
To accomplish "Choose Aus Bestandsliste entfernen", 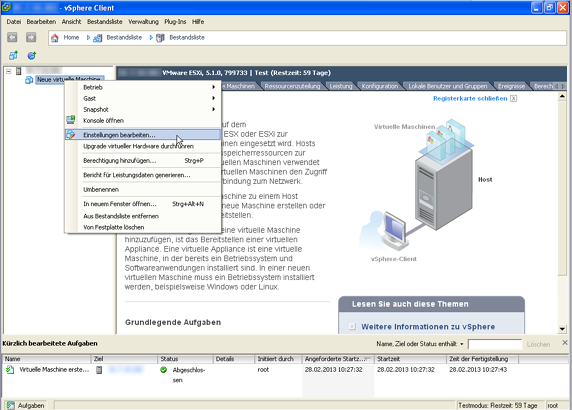I will 143,216.
